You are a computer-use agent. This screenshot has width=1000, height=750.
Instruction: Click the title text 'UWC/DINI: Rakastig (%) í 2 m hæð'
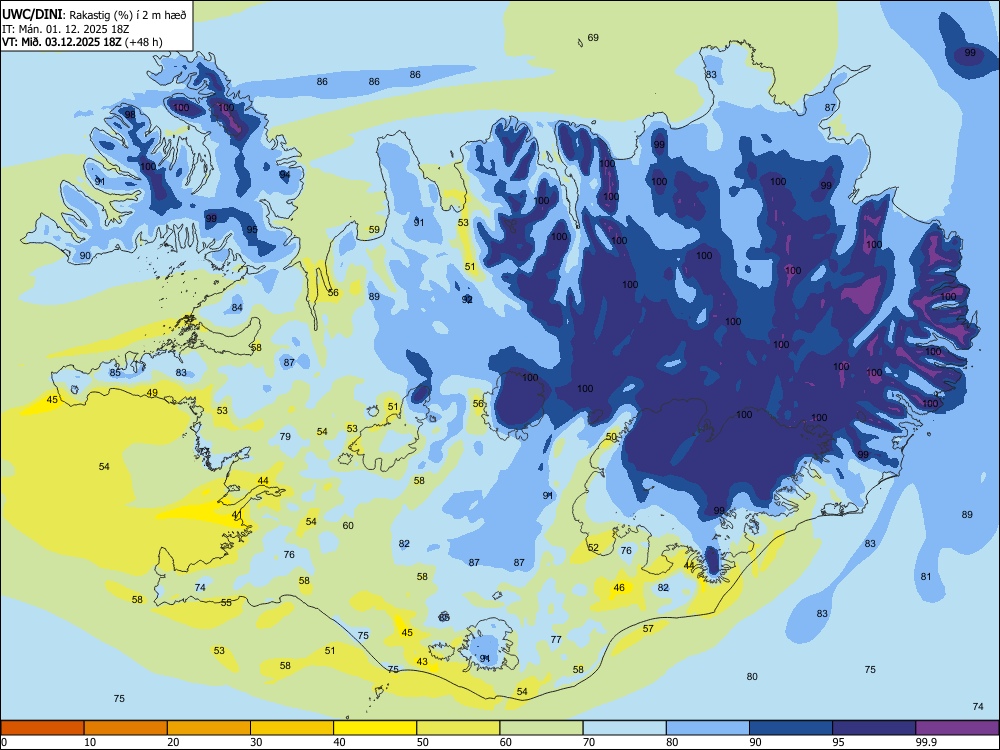coord(94,15)
